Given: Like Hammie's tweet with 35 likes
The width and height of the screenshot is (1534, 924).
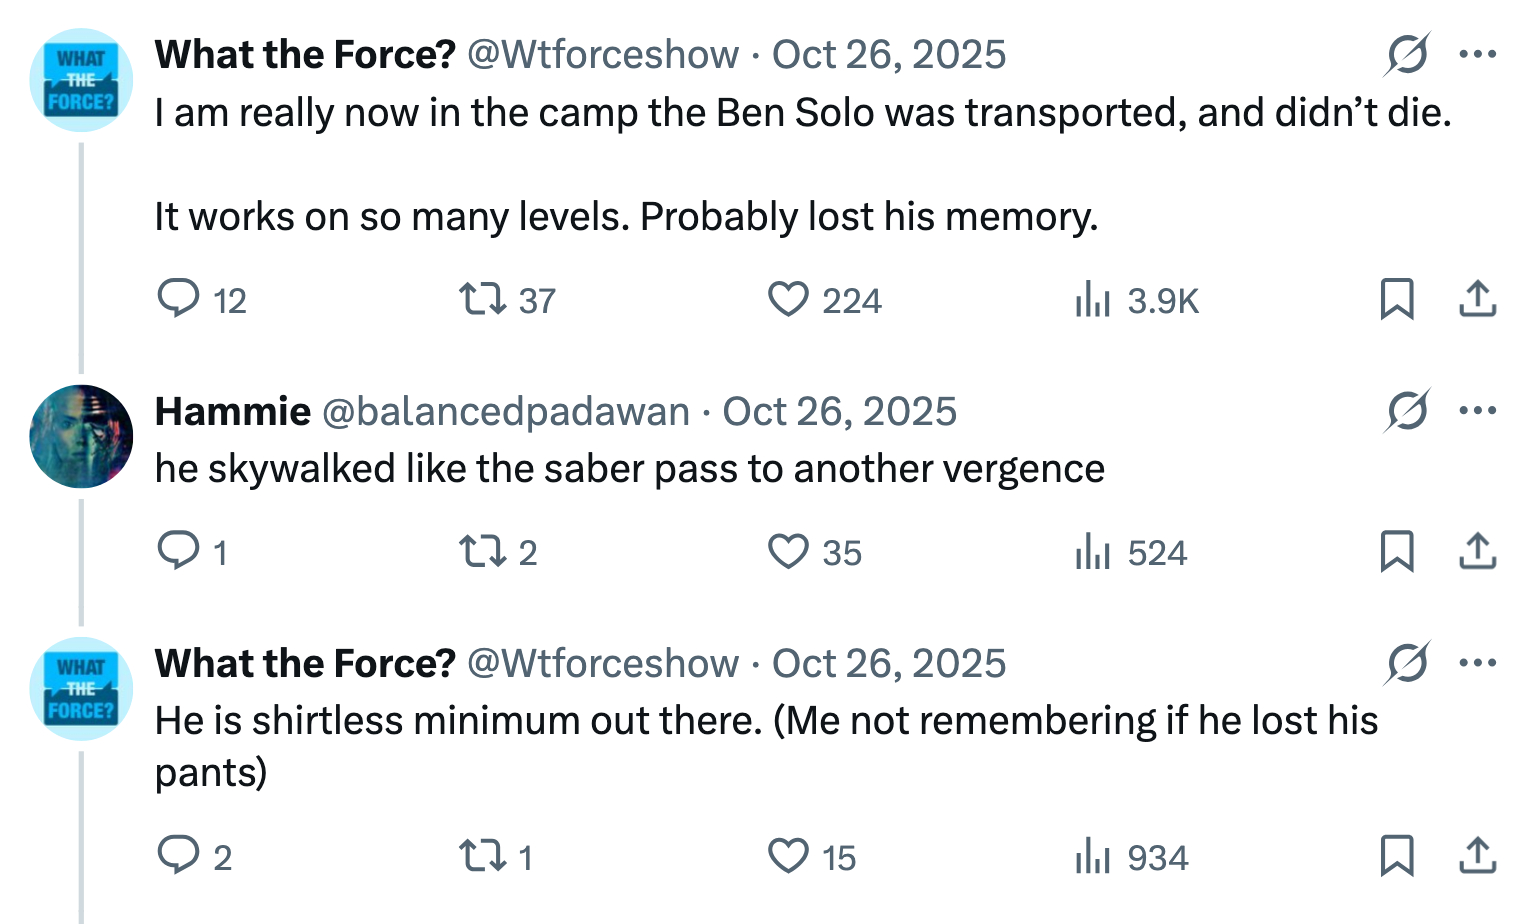Looking at the screenshot, I should [788, 551].
